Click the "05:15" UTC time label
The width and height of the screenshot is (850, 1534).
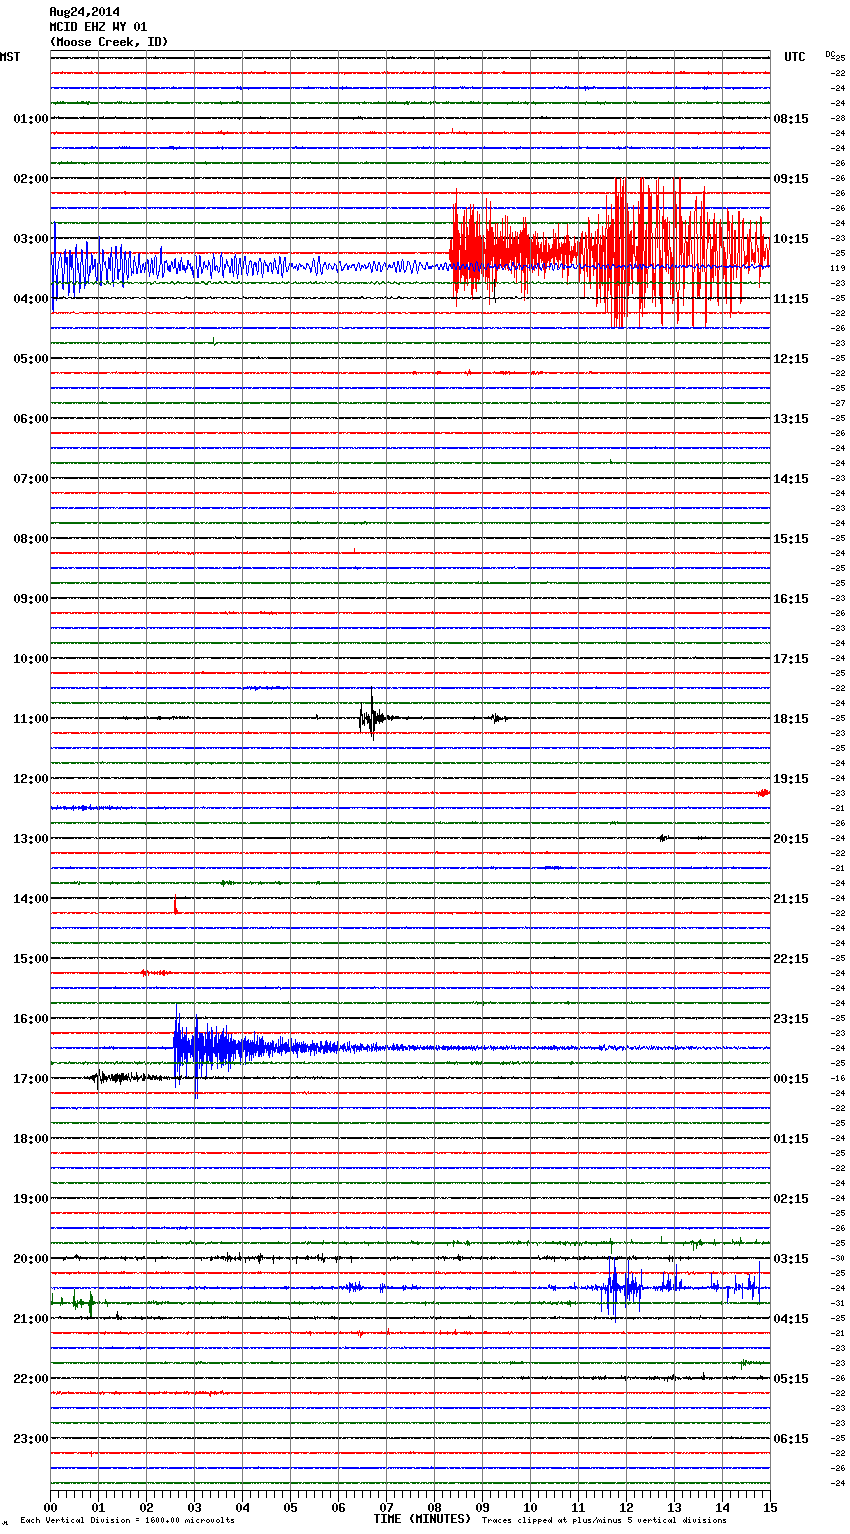click(791, 1378)
